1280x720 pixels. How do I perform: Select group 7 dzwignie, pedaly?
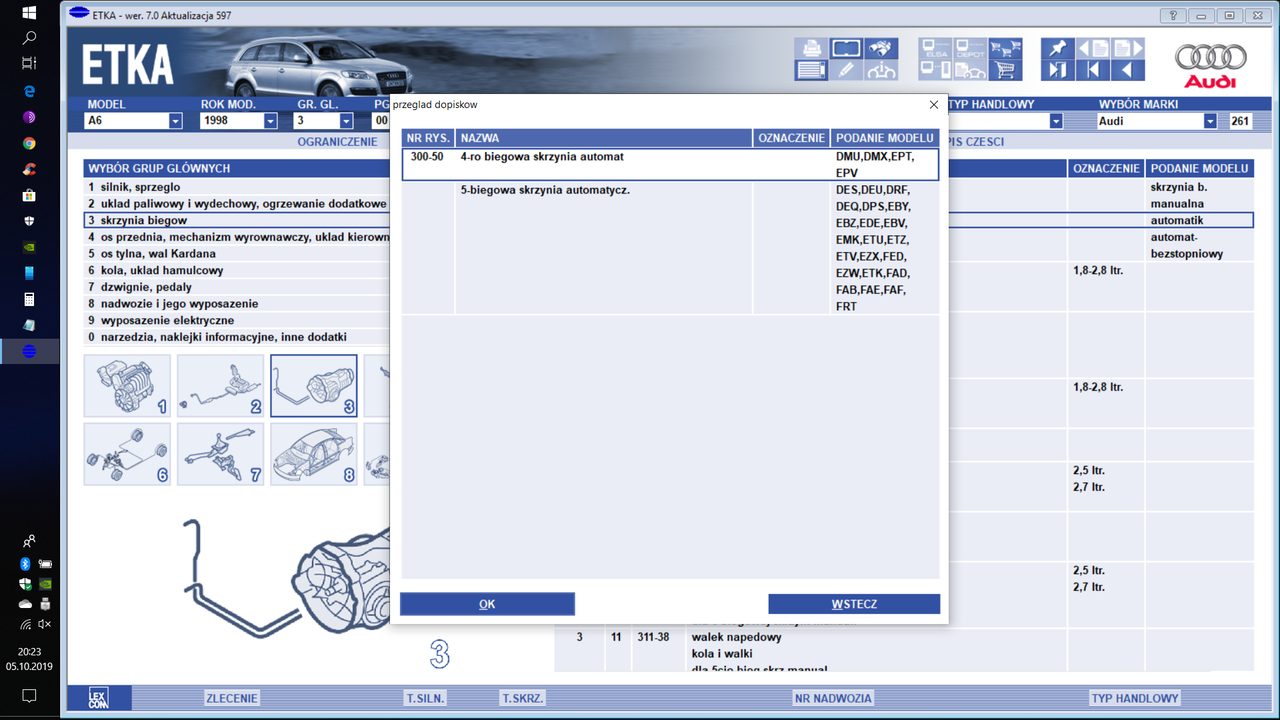pyautogui.click(x=237, y=287)
